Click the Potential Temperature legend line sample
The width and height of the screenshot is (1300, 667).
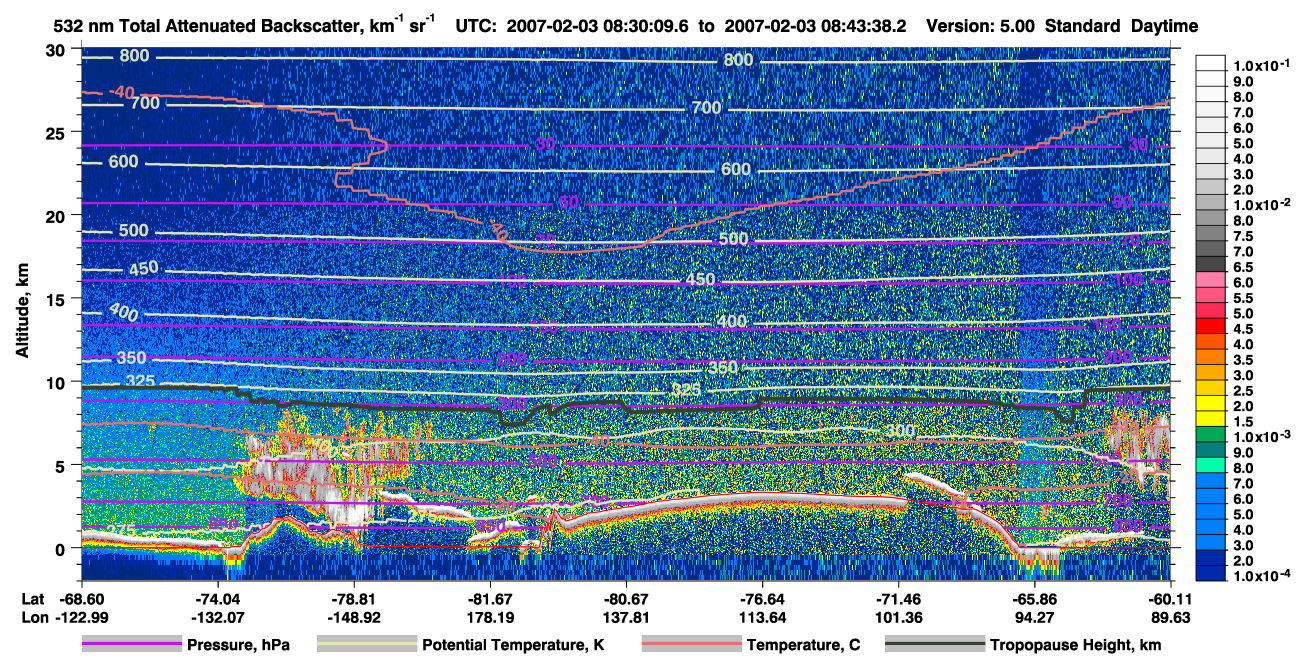[x=366, y=645]
